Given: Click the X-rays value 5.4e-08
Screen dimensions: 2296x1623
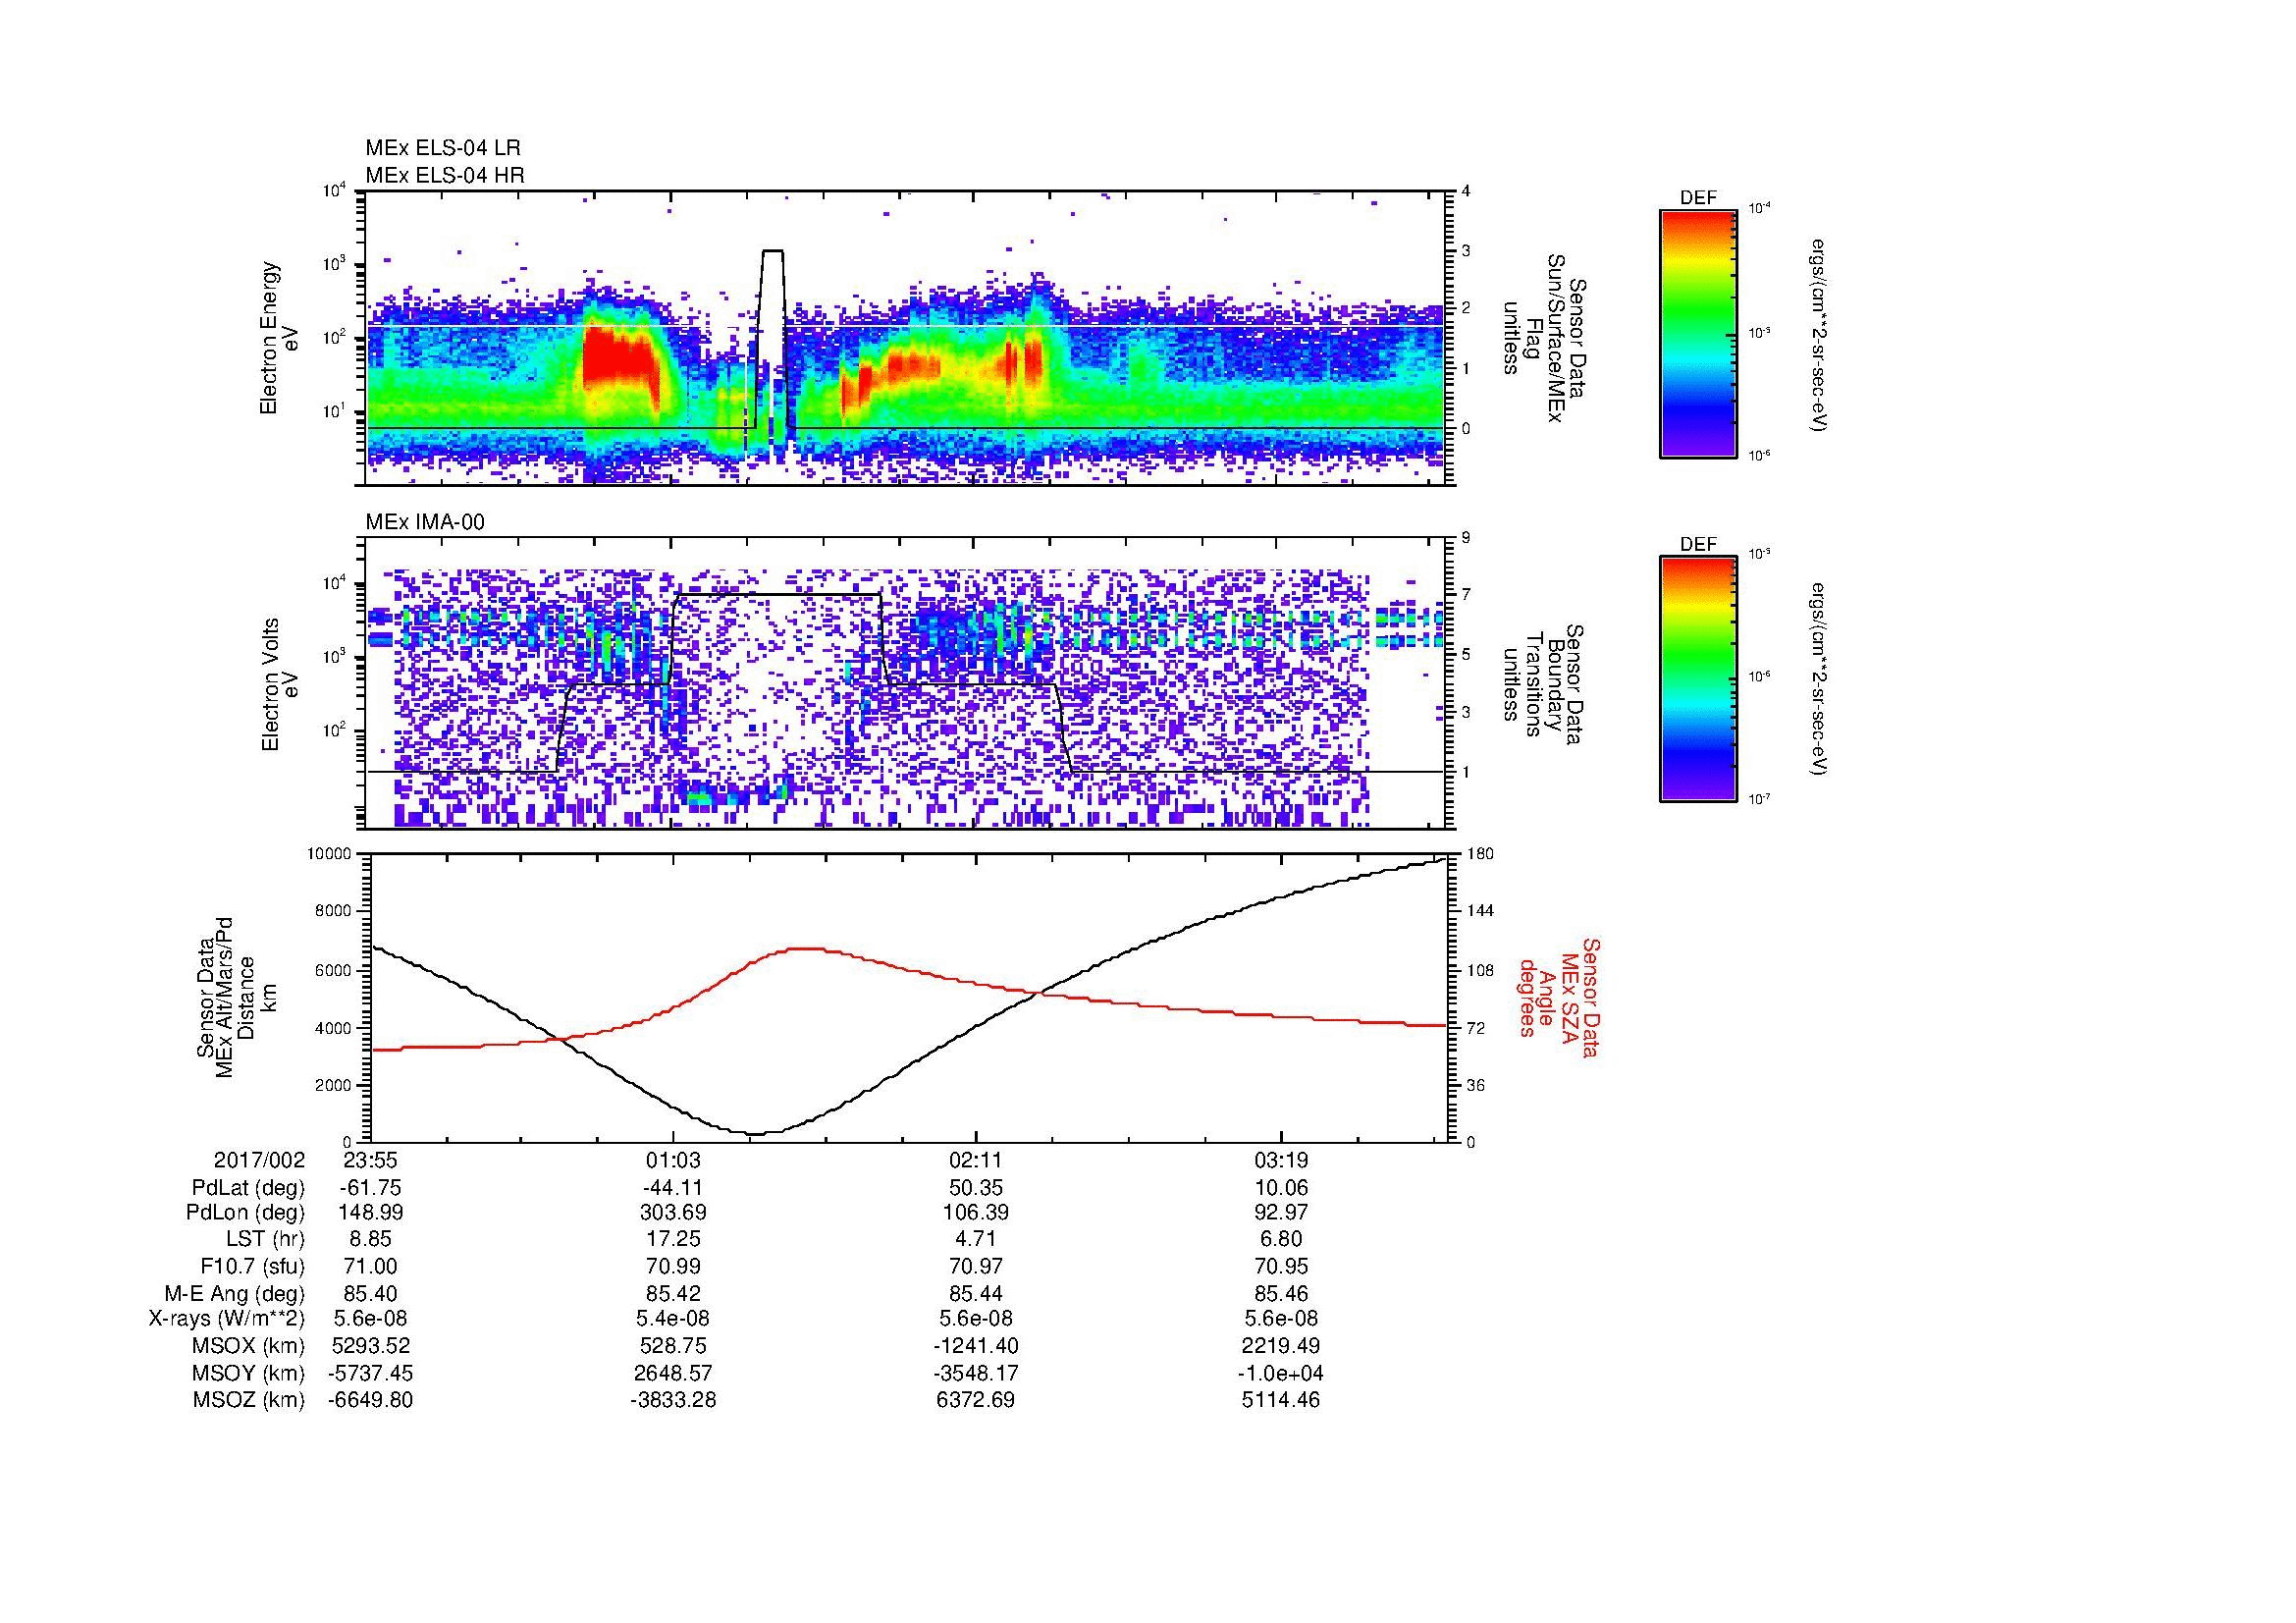Looking at the screenshot, I should tap(673, 1319).
